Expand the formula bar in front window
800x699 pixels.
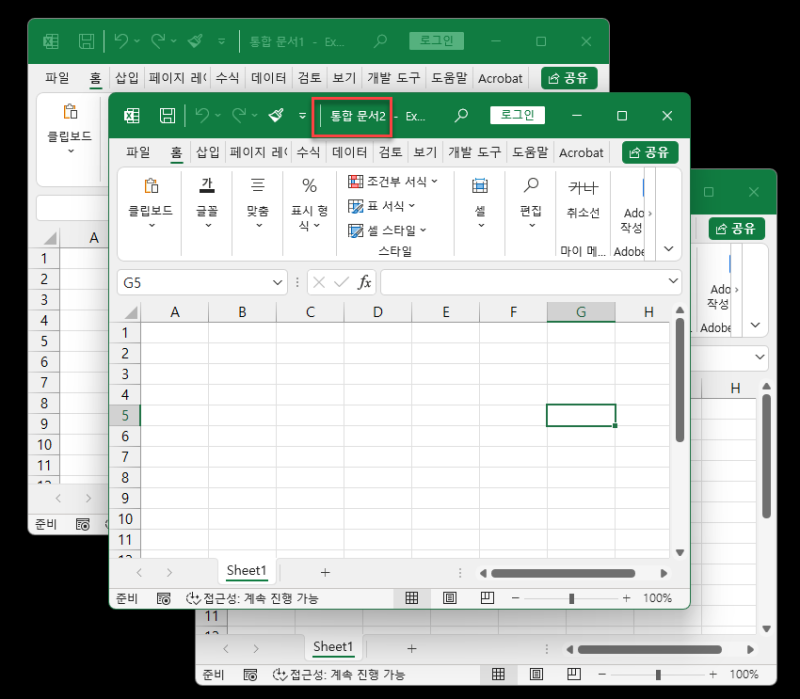673,281
